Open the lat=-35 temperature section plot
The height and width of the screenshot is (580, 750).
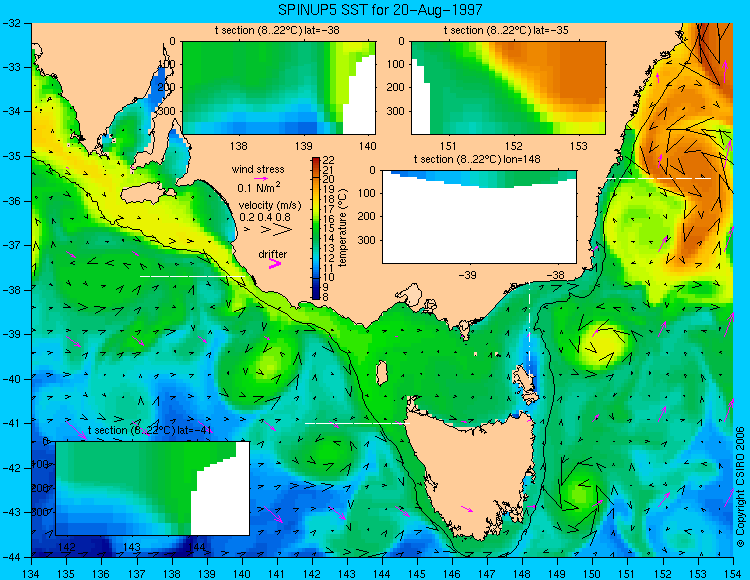coord(508,88)
